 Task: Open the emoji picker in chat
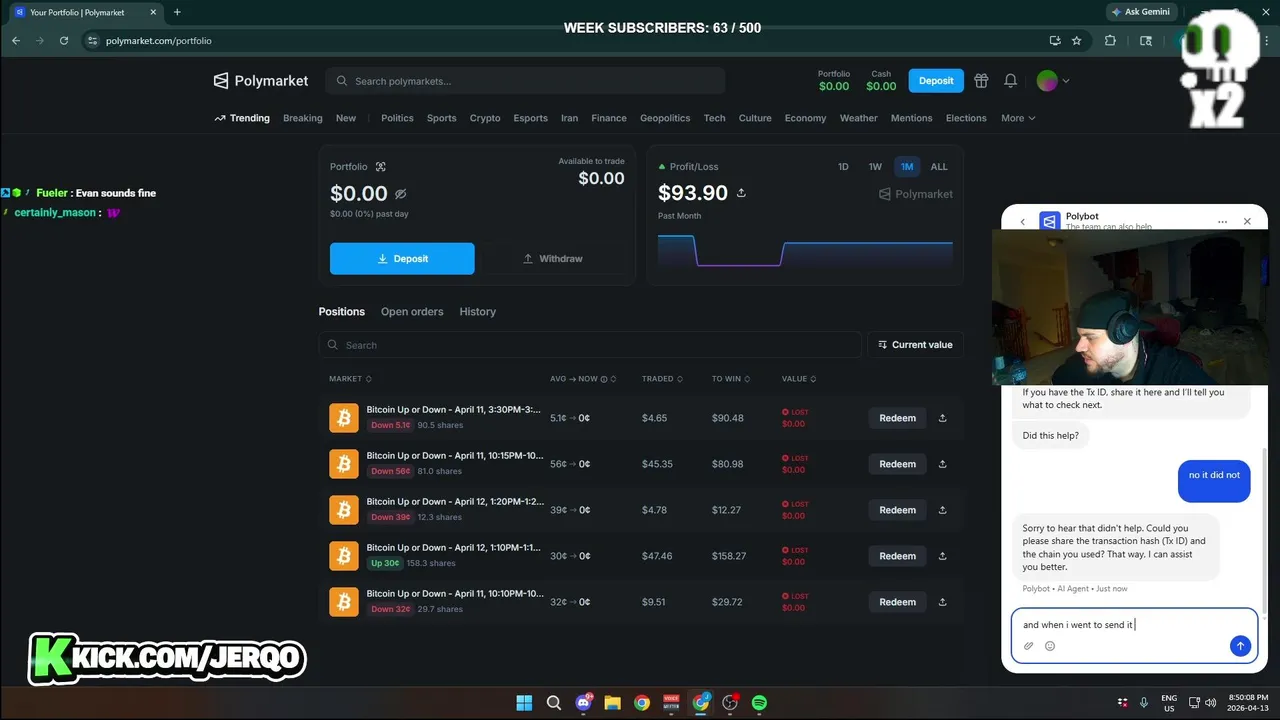click(1050, 646)
